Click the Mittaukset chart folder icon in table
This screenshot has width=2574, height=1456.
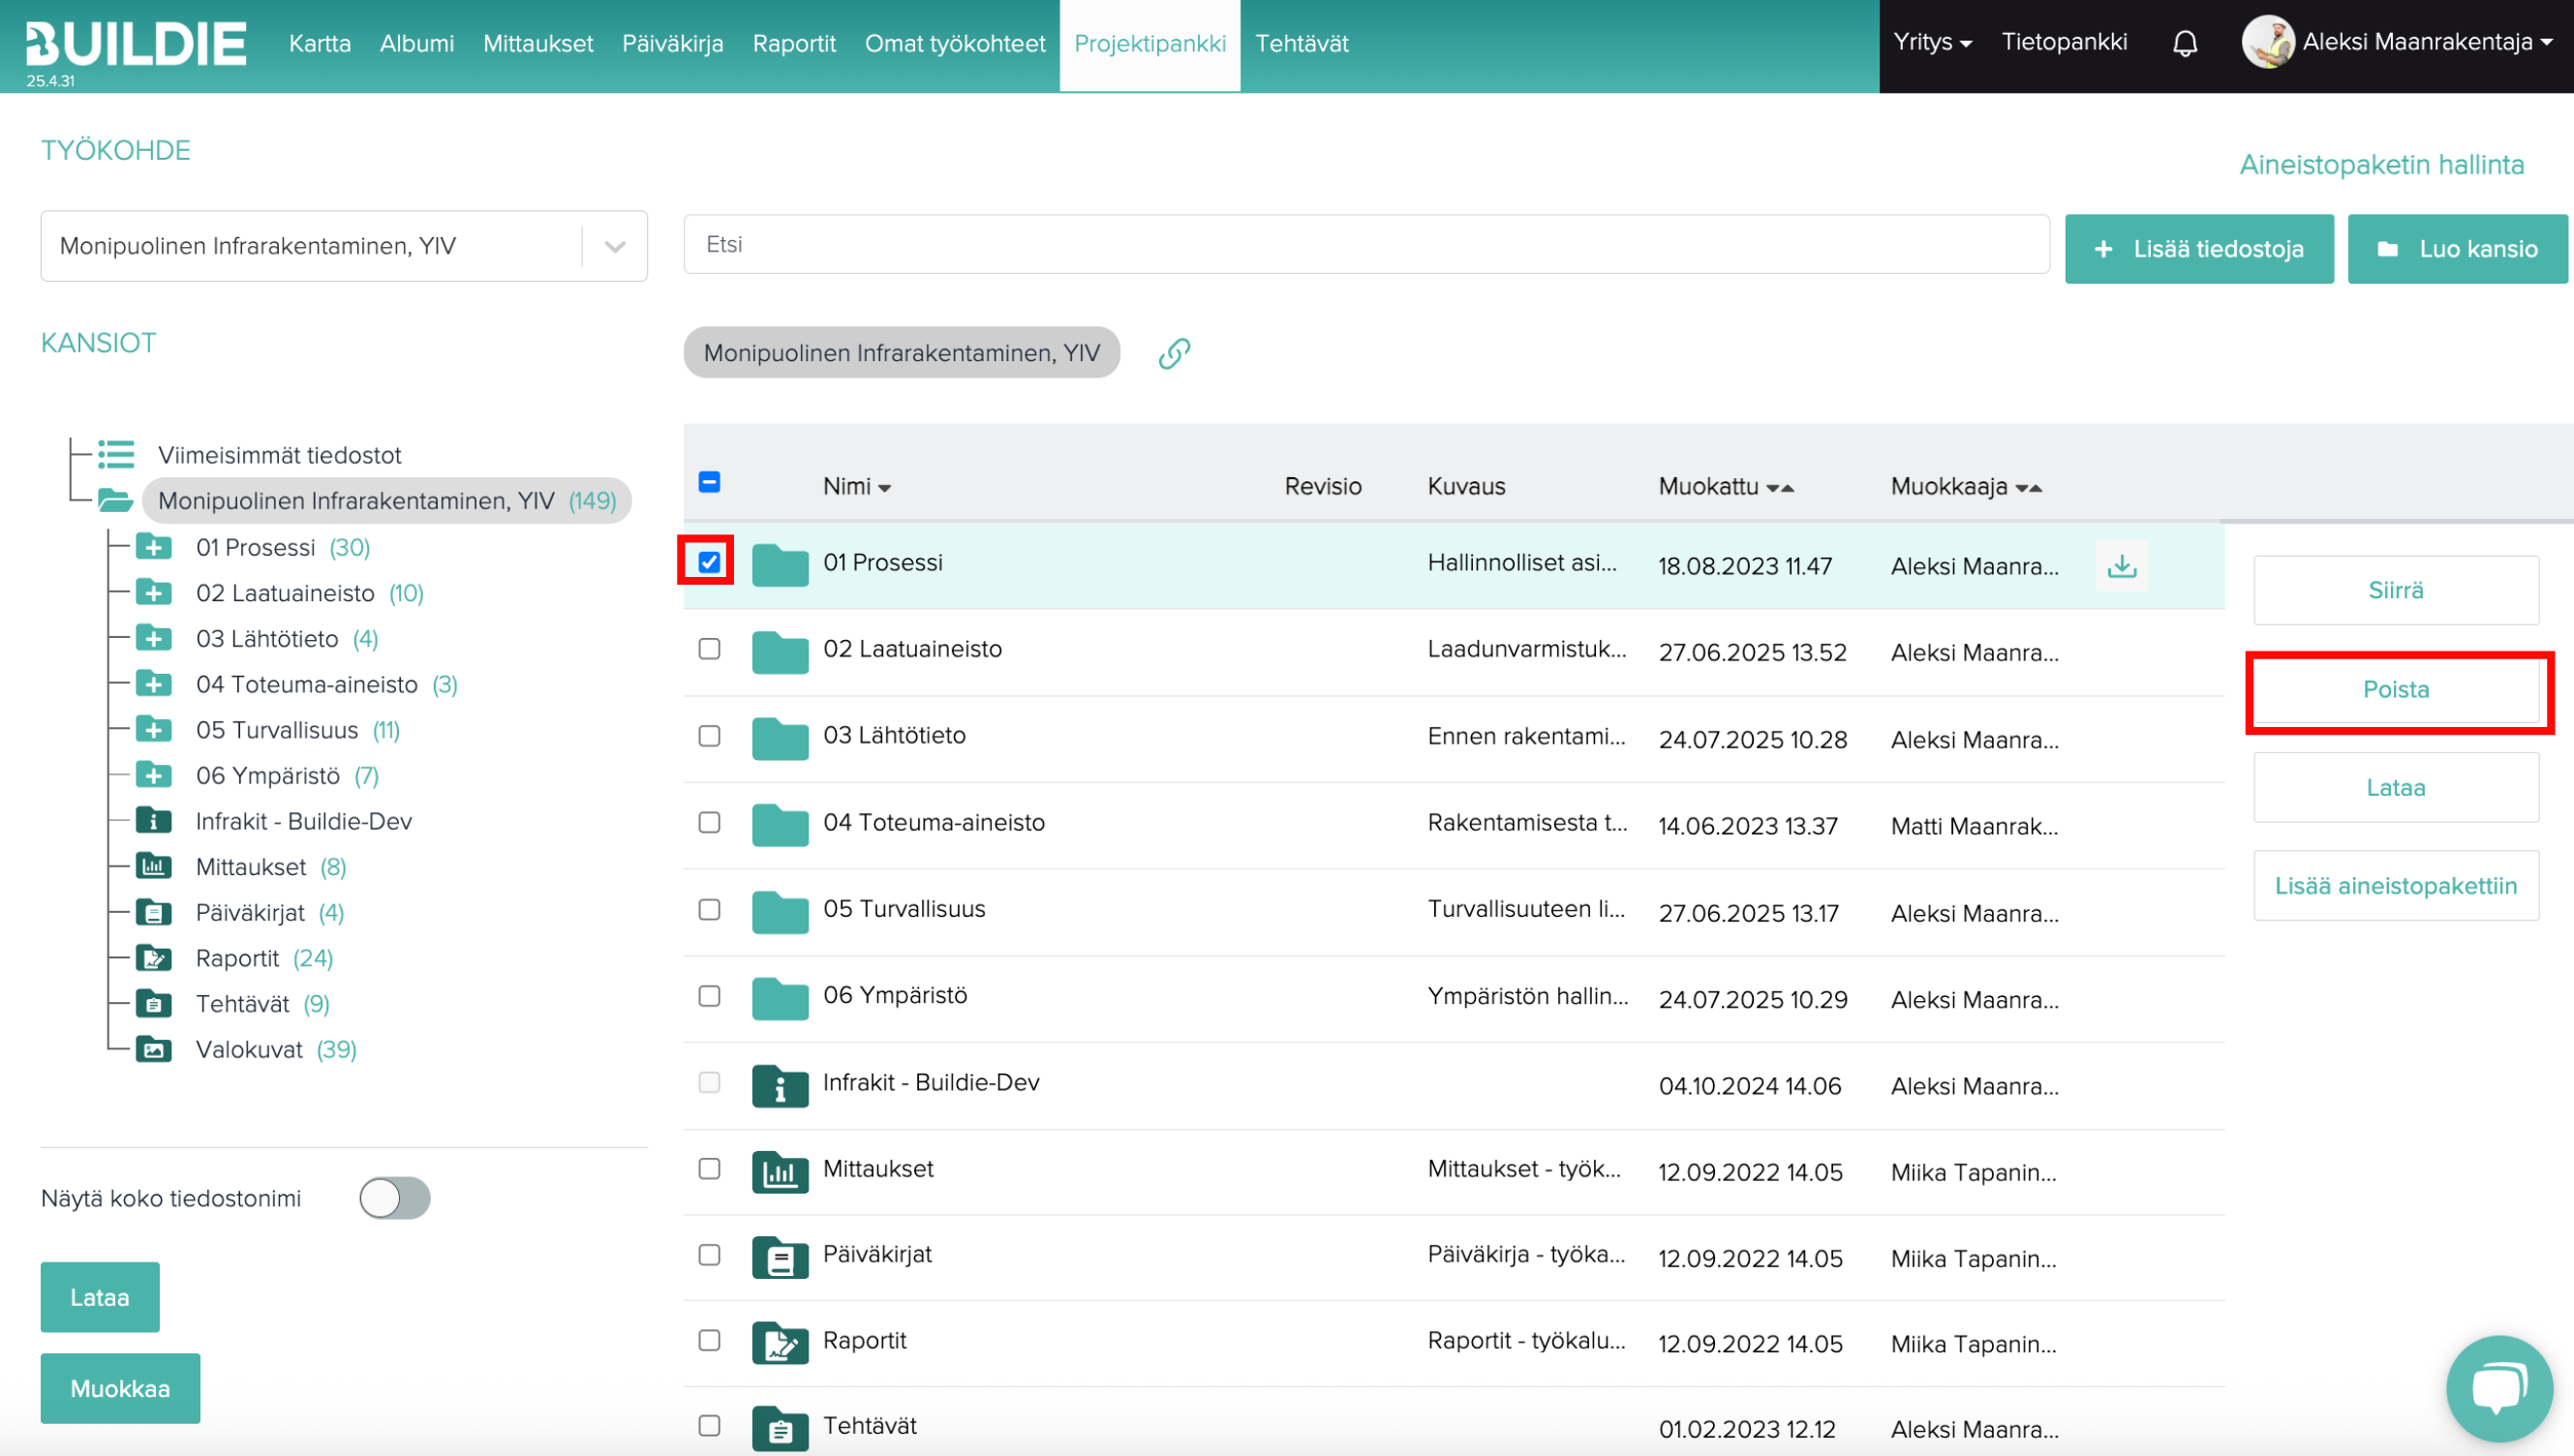tap(780, 1172)
